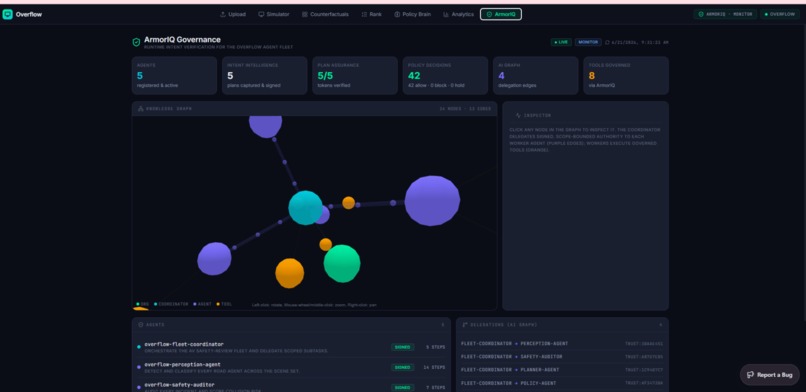Click SIGNED badge for perception-agent

[x=402, y=367]
